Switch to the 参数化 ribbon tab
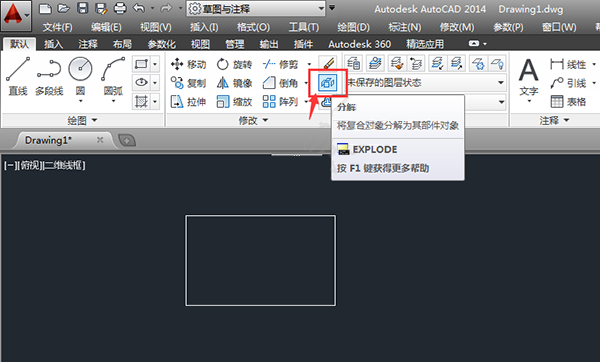This screenshot has height=362, width=600. point(161,44)
